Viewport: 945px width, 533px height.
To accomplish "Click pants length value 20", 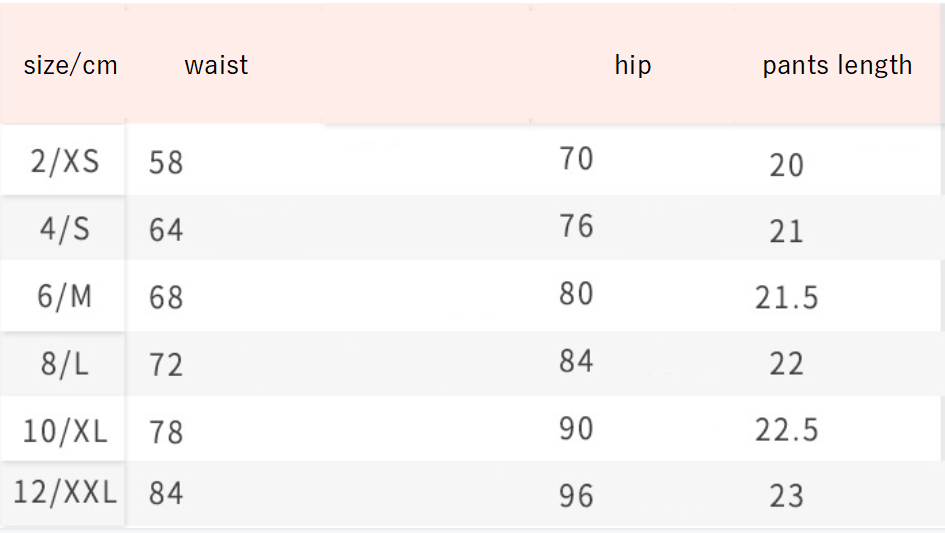I will [x=786, y=165].
